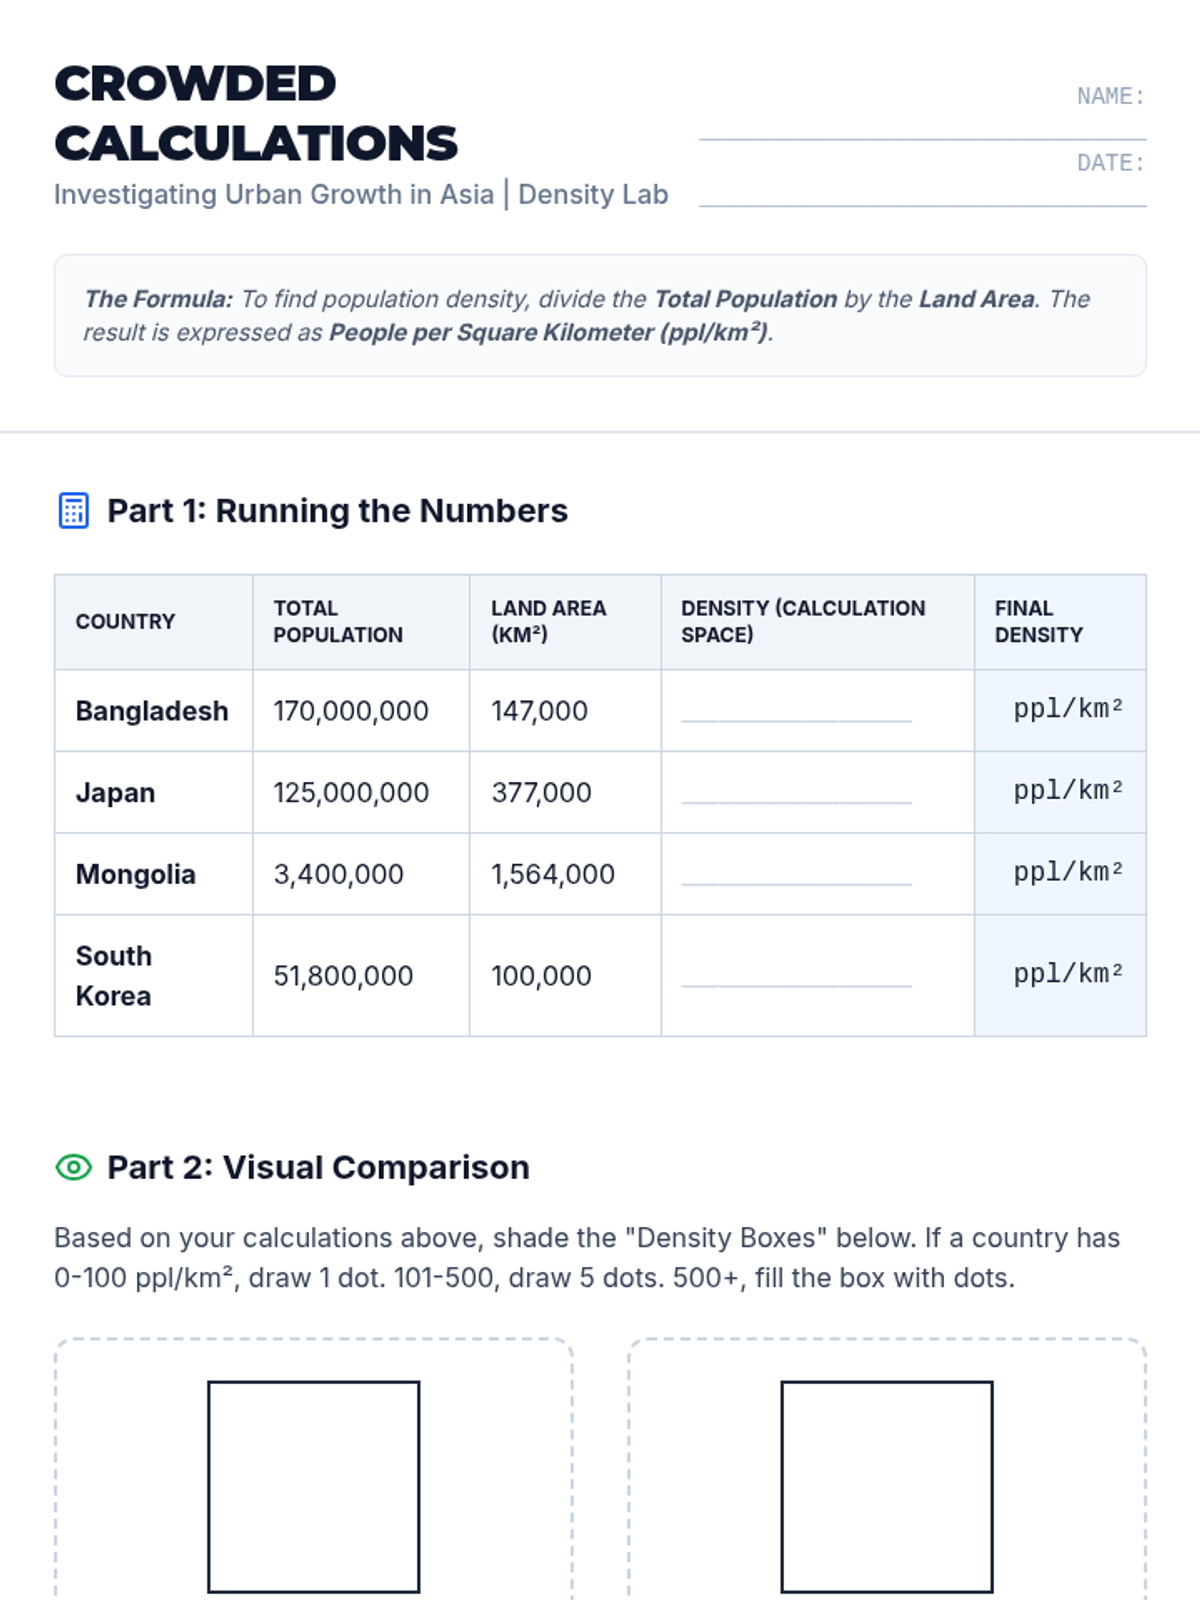Viewport: 1200px width, 1600px height.
Task: Click the Part 2: Visual Comparison heading
Action: click(x=318, y=1168)
